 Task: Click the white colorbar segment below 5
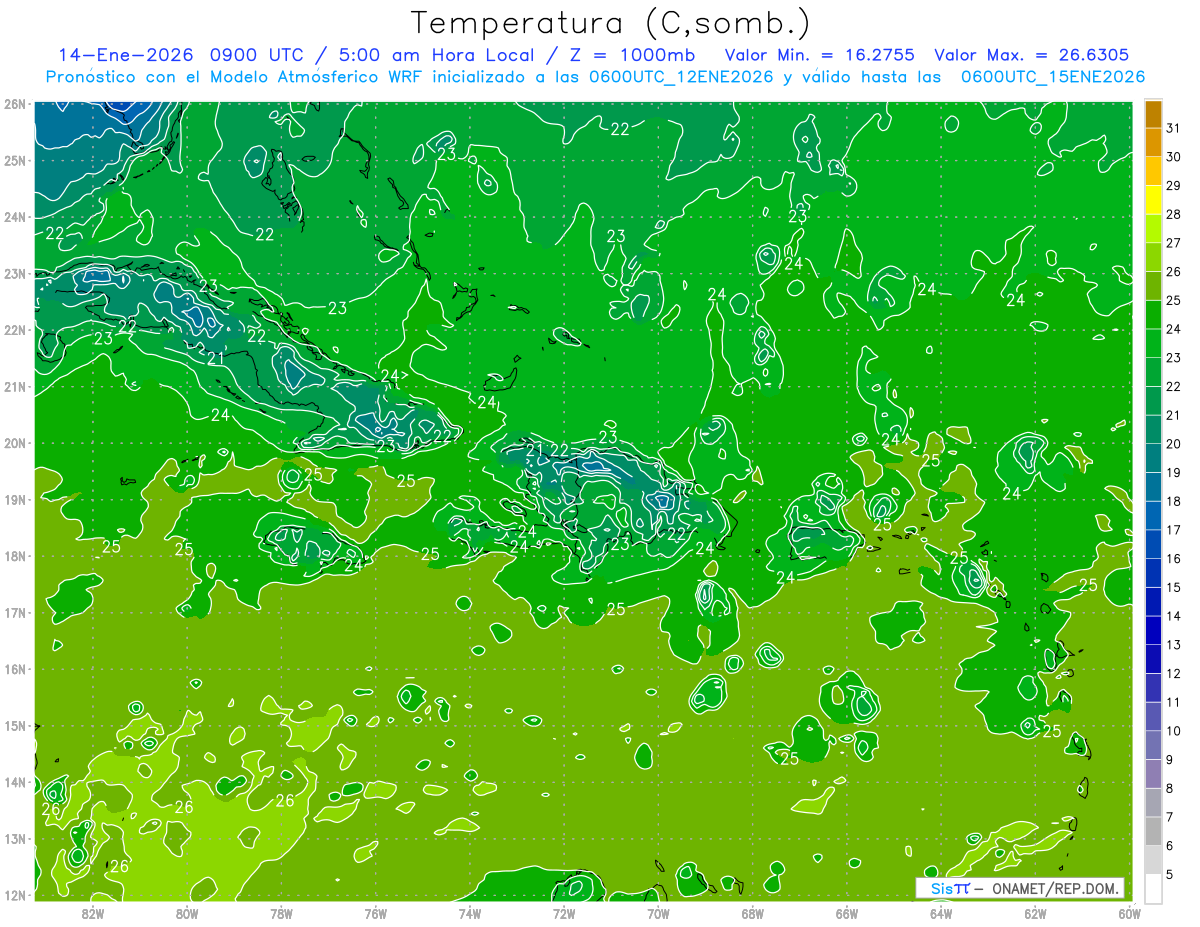1153,889
